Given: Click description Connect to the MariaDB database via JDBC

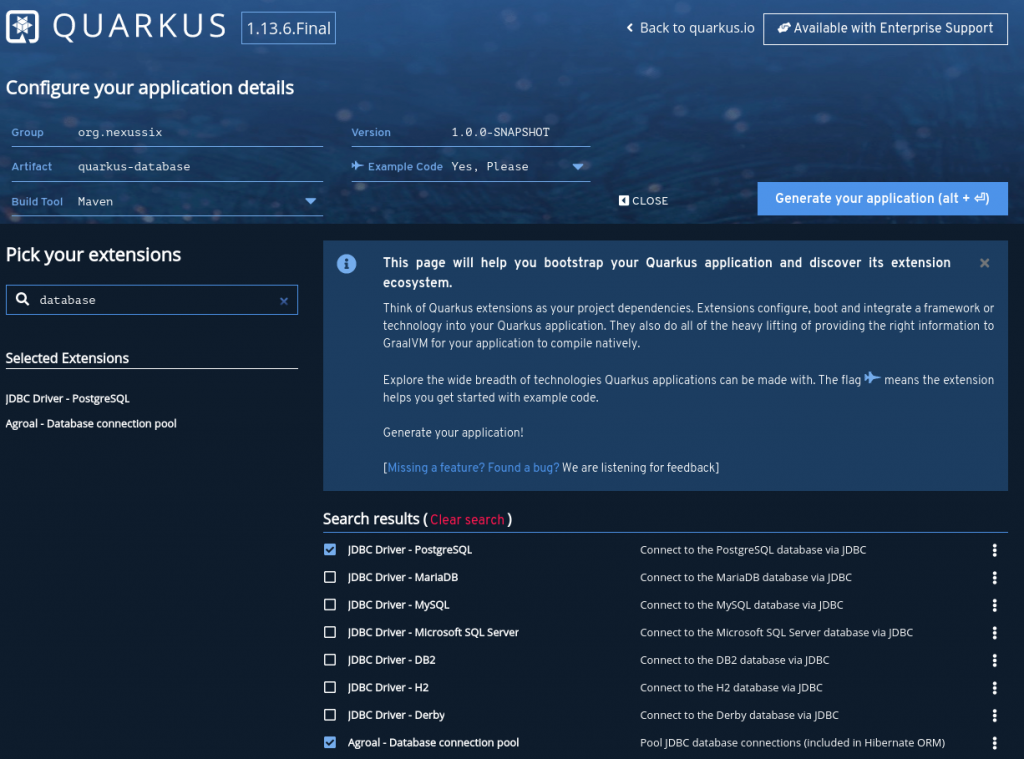Looking at the screenshot, I should (x=745, y=577).
